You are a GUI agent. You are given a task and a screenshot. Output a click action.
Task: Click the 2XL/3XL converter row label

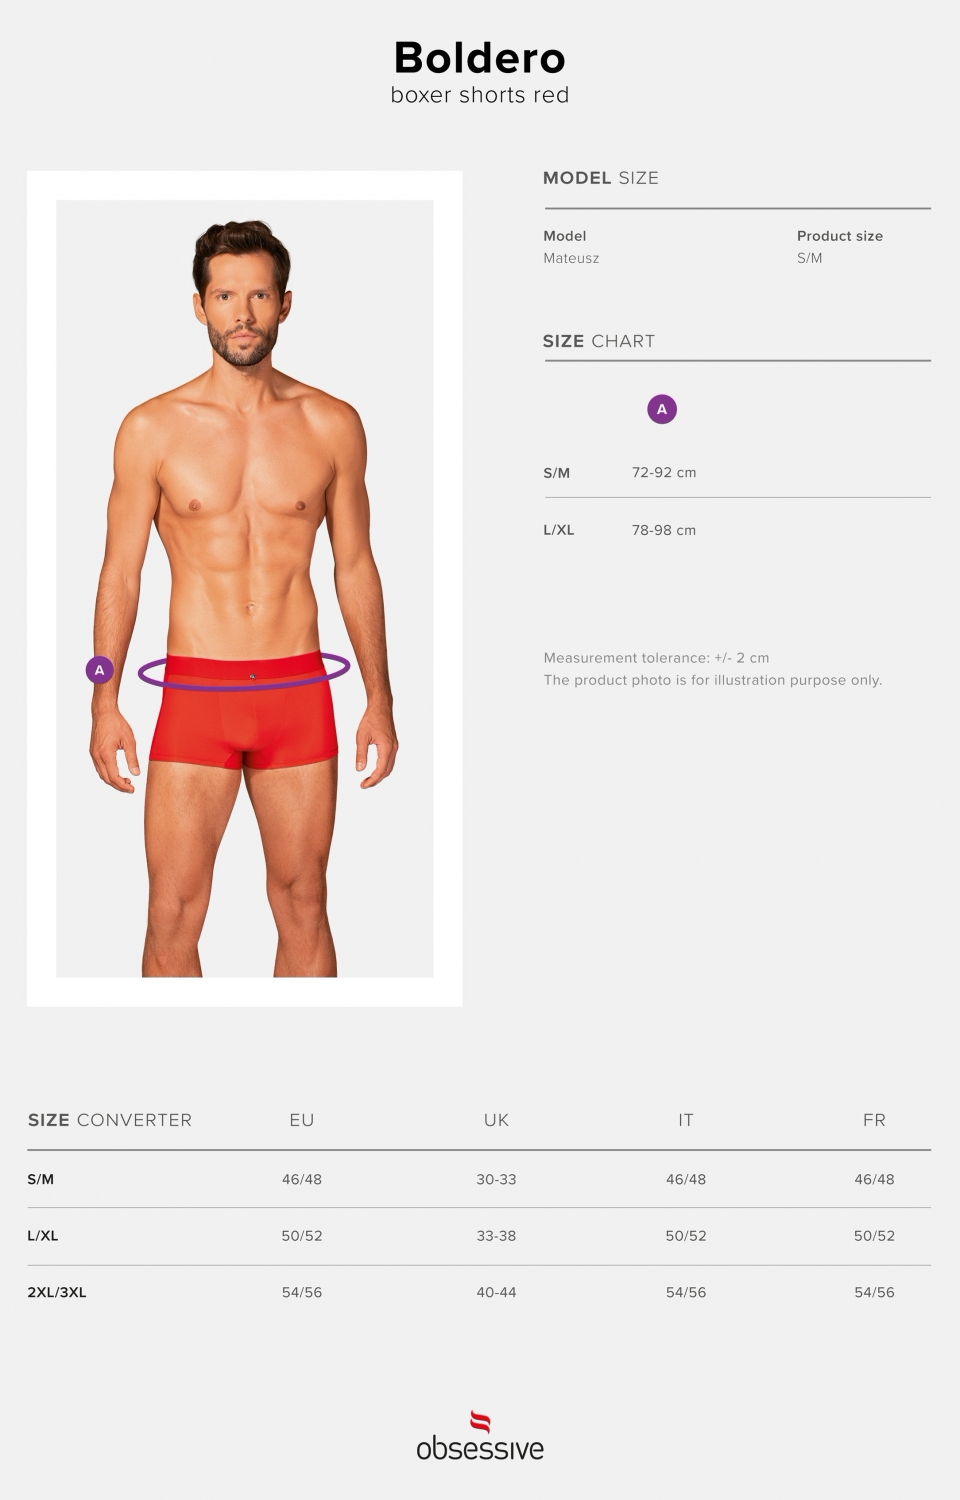(57, 1292)
